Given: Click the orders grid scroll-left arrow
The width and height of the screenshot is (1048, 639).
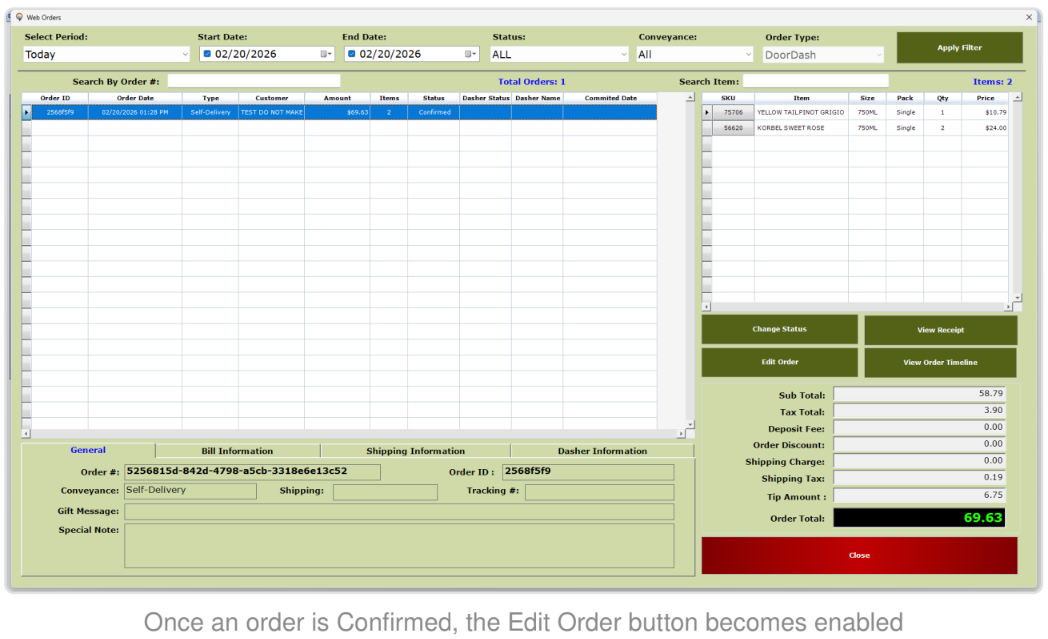Looking at the screenshot, I should coord(26,434).
